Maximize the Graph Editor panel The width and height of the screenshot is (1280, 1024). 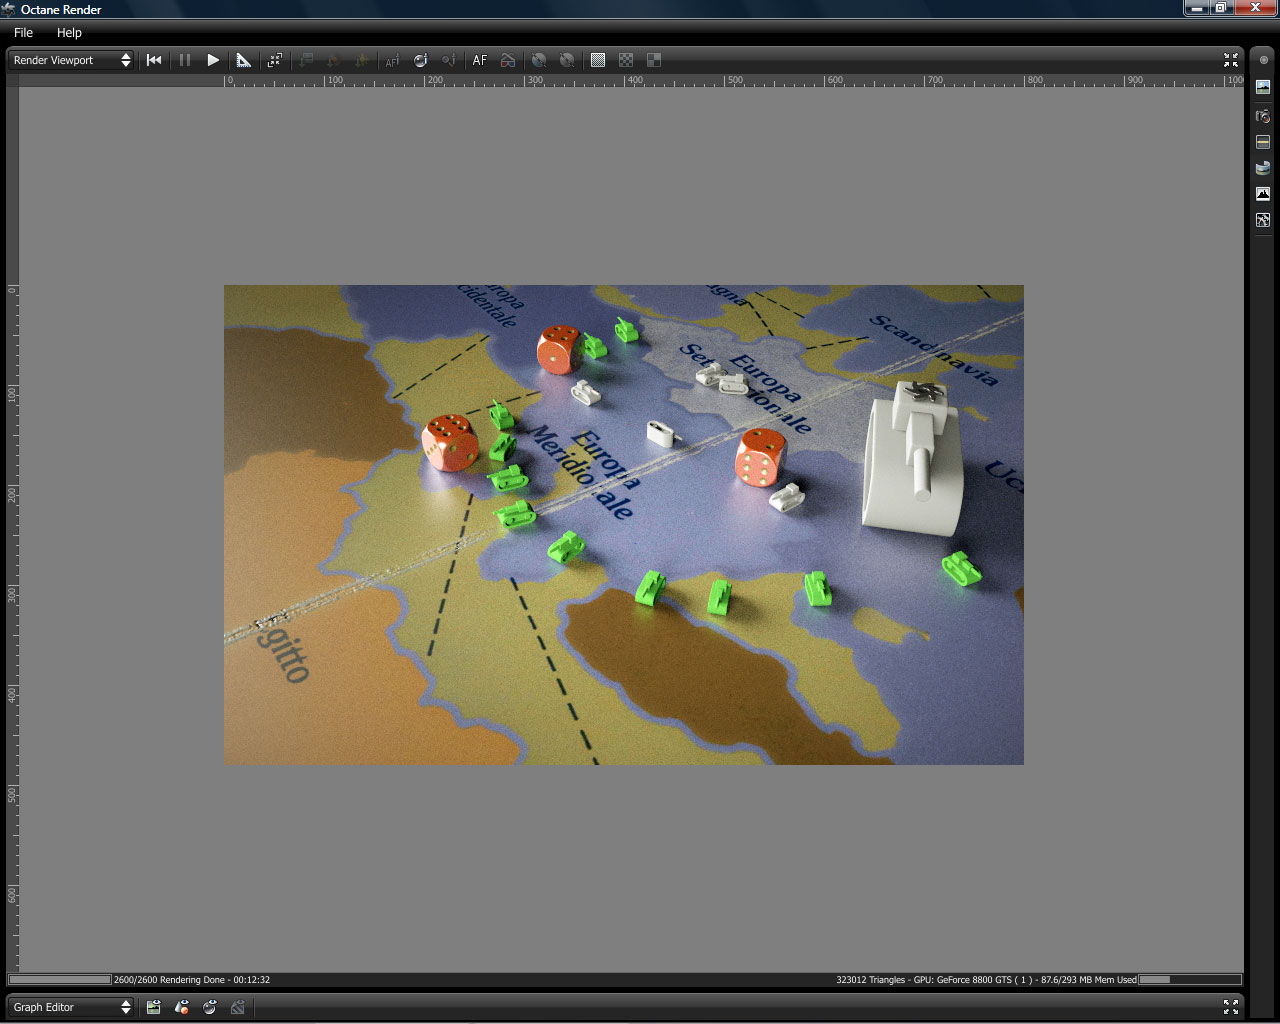pyautogui.click(x=1231, y=1007)
